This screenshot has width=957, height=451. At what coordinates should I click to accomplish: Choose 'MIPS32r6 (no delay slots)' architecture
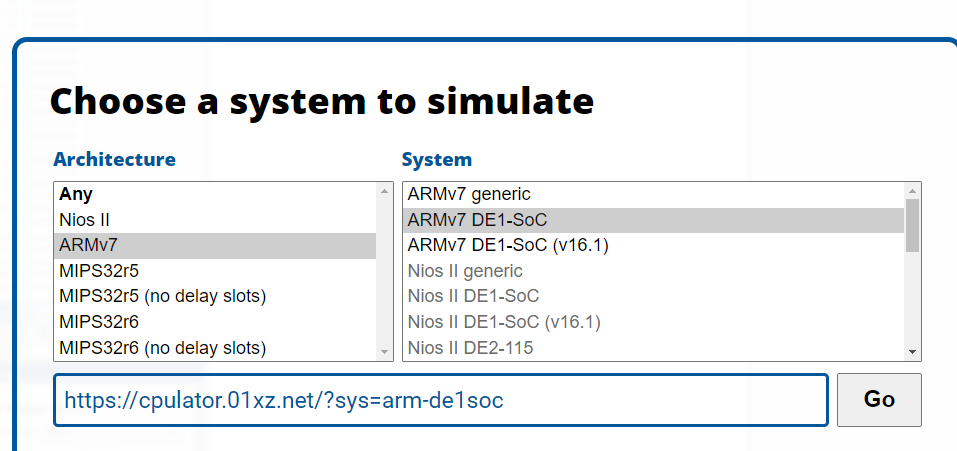point(215,348)
